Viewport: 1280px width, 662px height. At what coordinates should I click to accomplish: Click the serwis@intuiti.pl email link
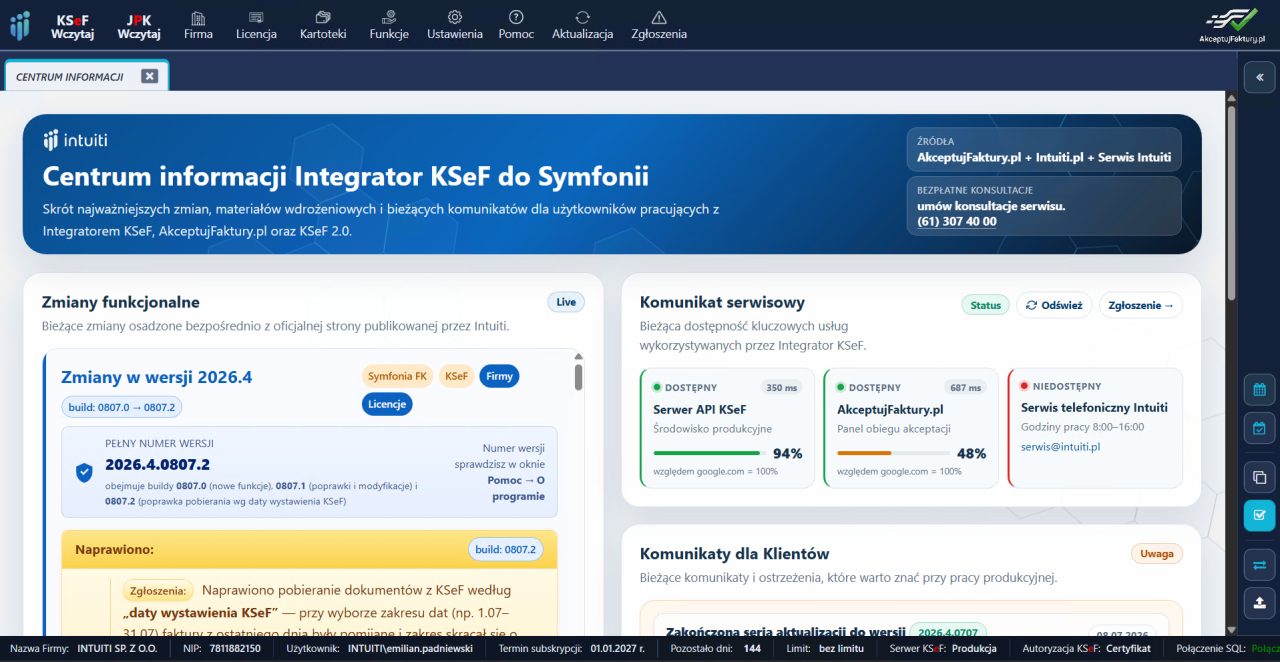(x=1060, y=447)
